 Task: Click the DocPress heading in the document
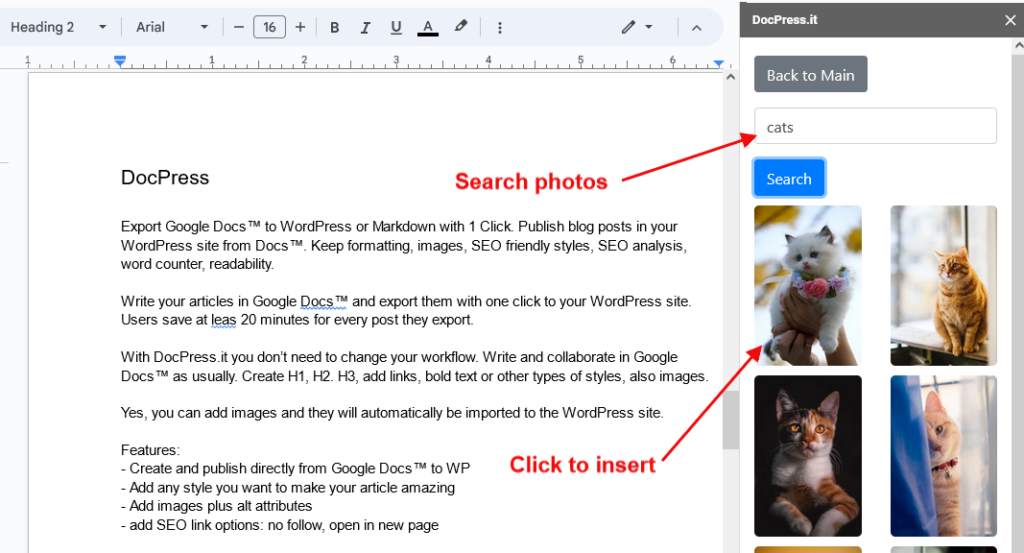(165, 178)
